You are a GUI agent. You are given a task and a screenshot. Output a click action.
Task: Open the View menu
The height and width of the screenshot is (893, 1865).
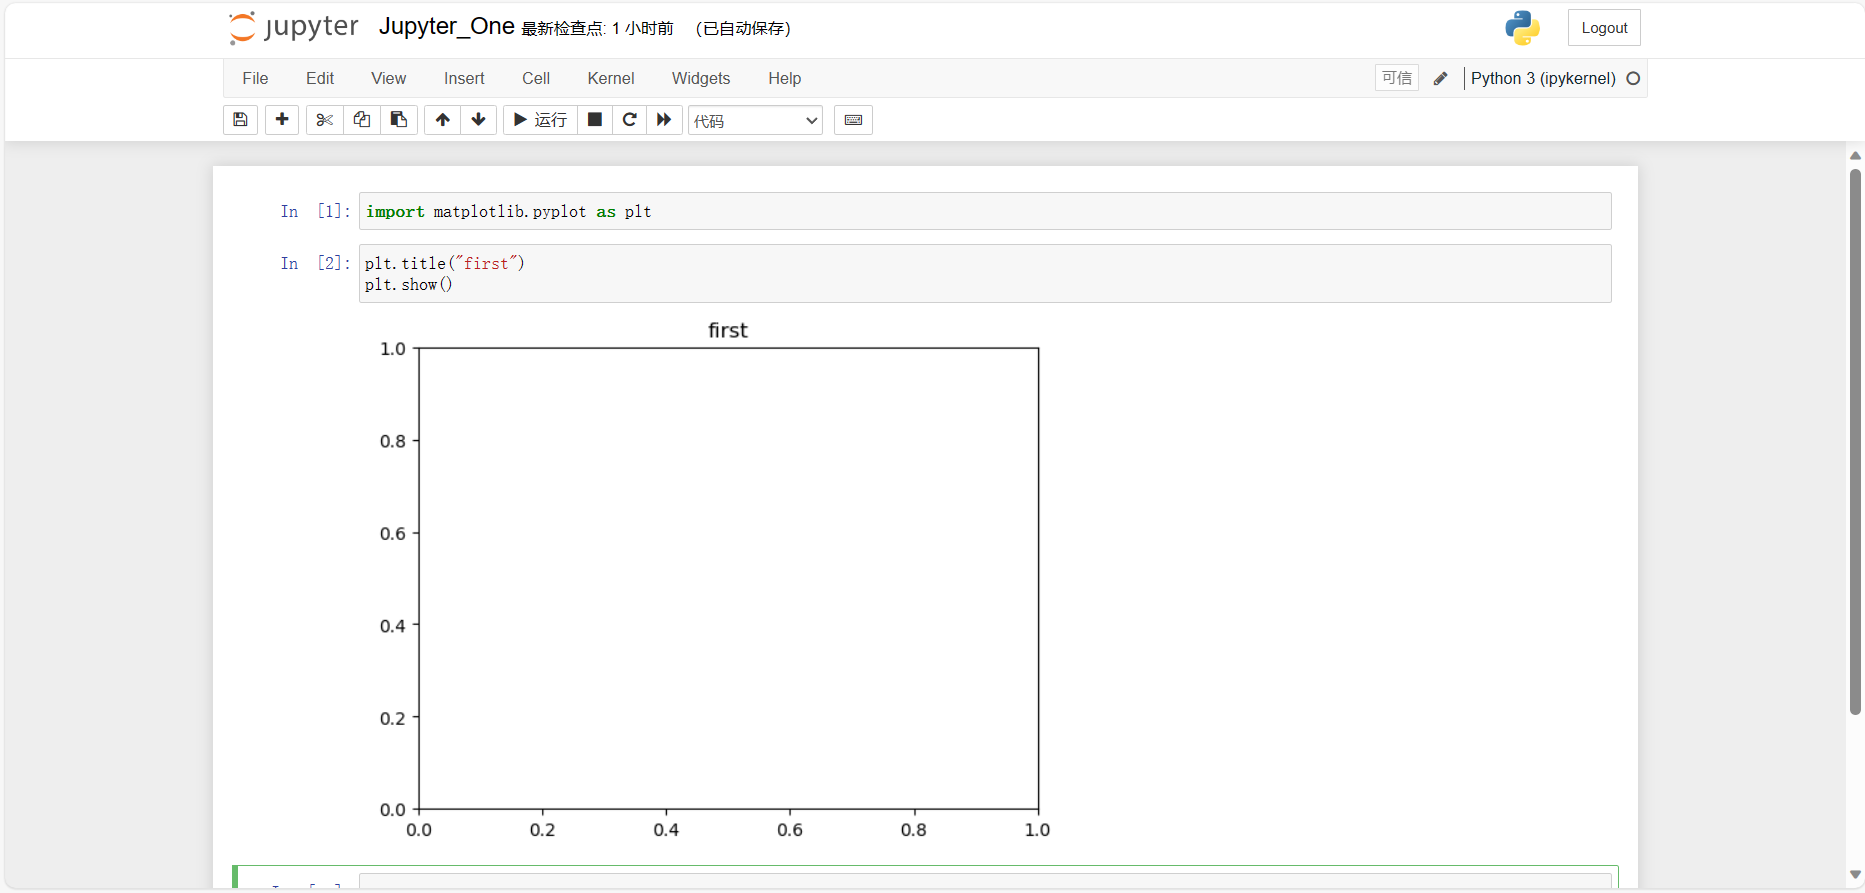pos(388,78)
